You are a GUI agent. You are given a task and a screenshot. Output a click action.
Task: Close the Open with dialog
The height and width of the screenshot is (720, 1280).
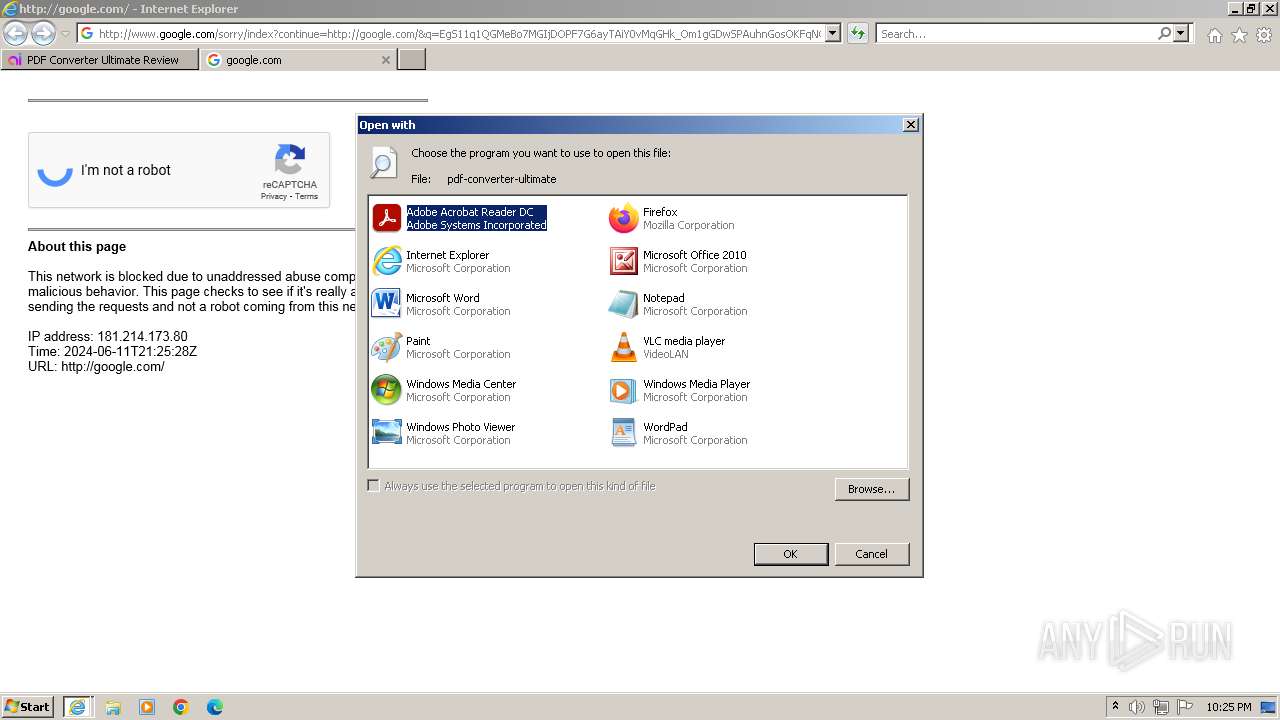coord(910,125)
